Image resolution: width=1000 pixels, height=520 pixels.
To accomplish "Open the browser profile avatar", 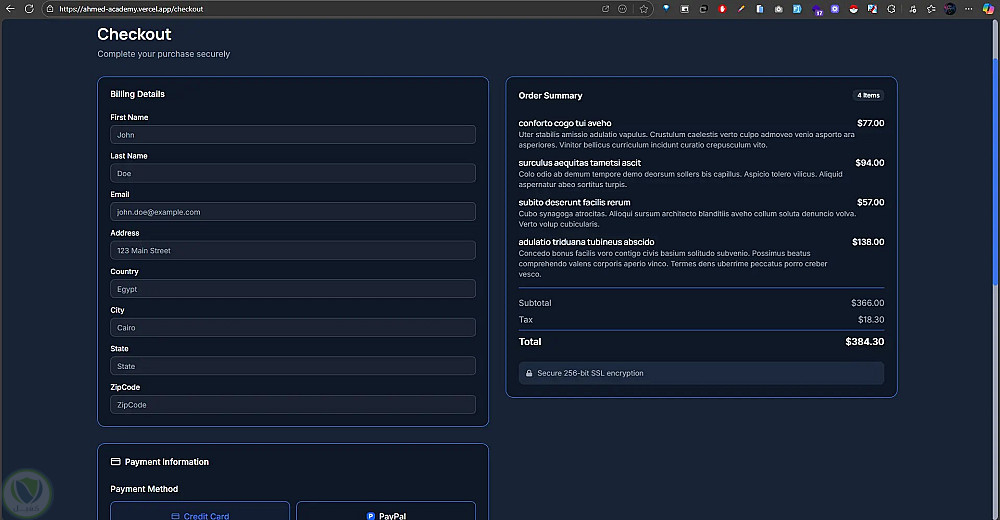I will point(950,9).
